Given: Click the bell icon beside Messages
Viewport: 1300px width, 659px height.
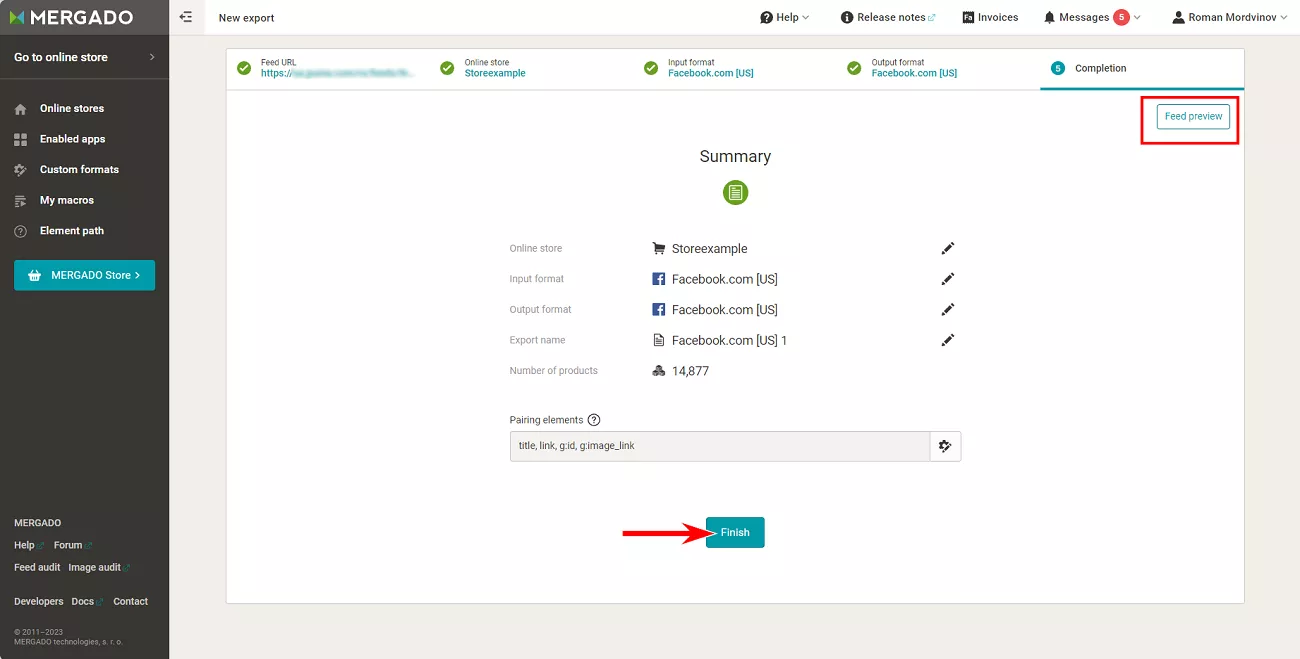Looking at the screenshot, I should [1049, 17].
